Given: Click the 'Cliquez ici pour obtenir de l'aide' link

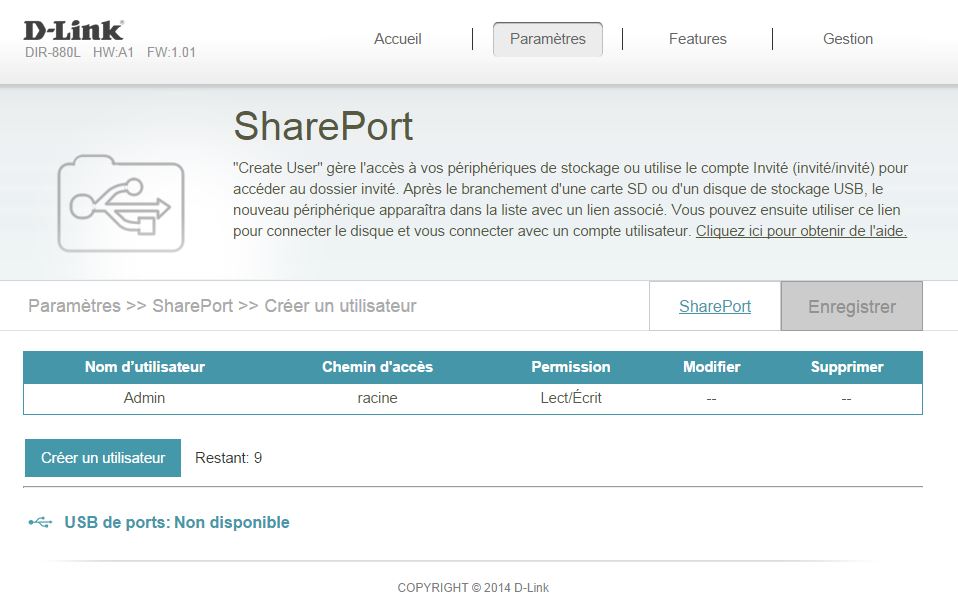Looking at the screenshot, I should (x=800, y=231).
